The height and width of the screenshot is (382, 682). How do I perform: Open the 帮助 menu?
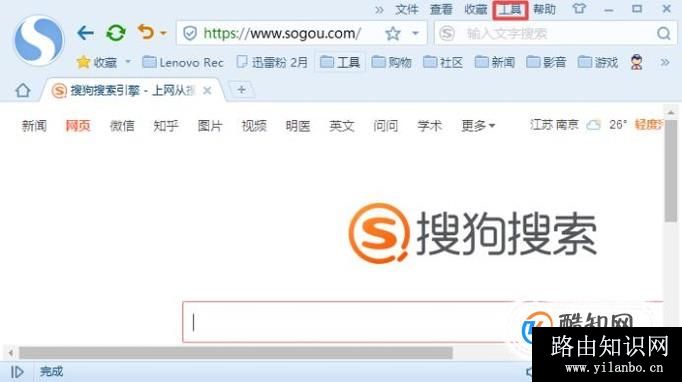point(544,10)
